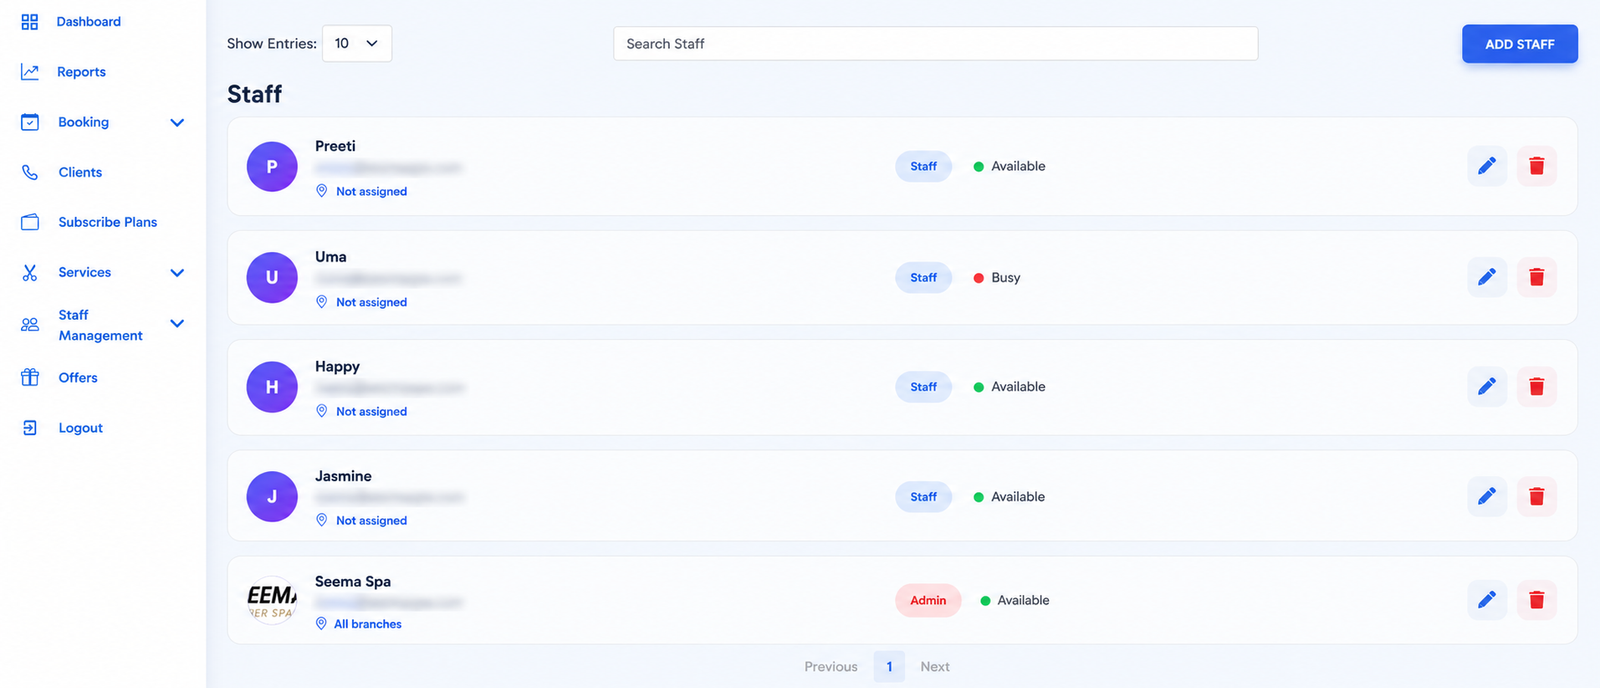Open the Show Entries dropdown
1600x688 pixels.
[x=357, y=44]
